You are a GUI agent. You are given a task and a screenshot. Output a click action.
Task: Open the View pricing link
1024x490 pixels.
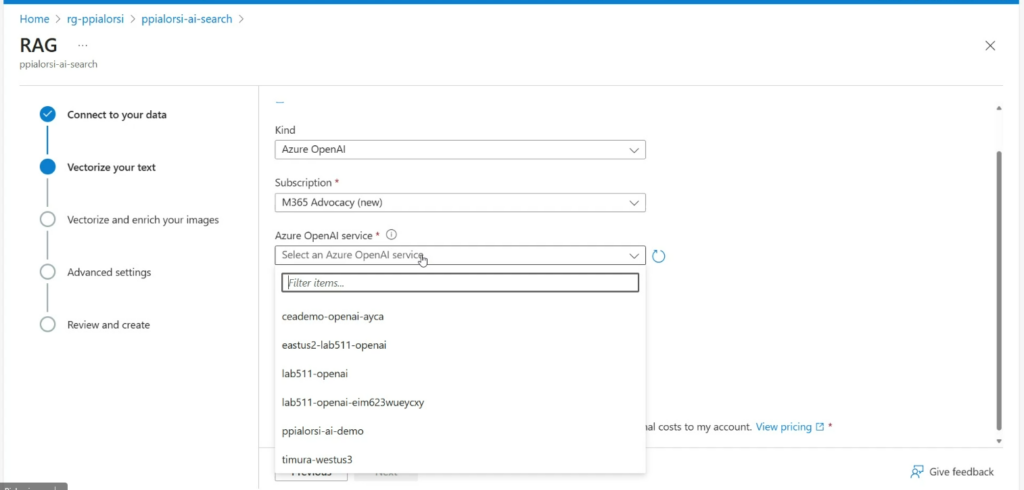point(783,427)
